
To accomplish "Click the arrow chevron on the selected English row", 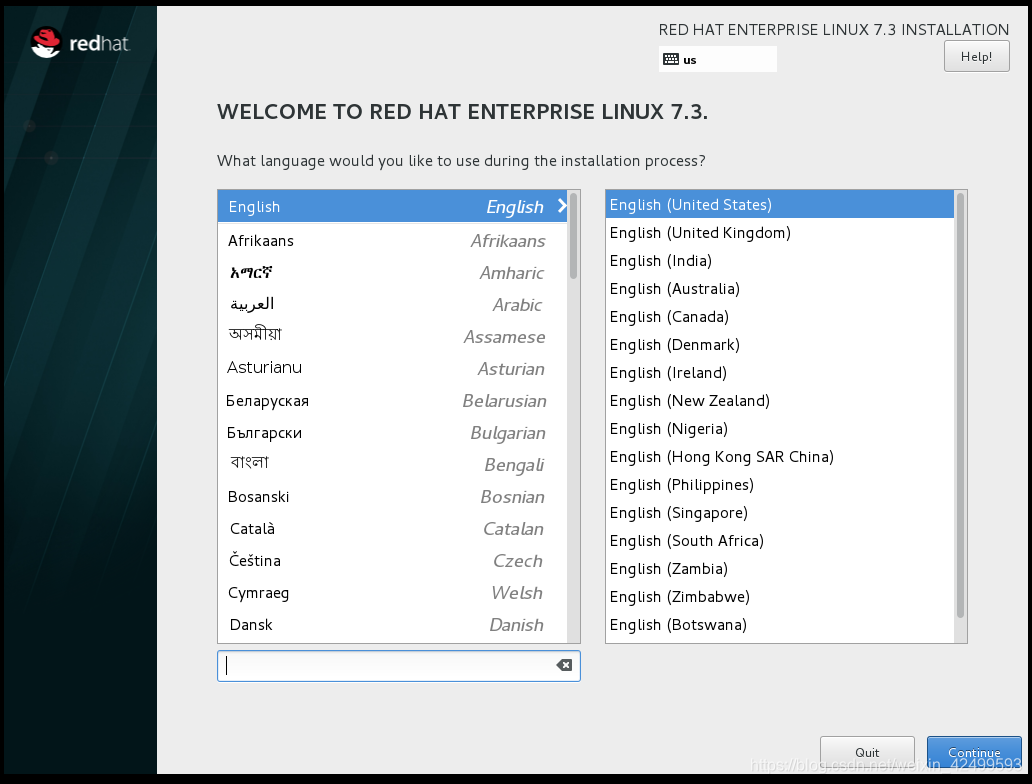I will 562,206.
